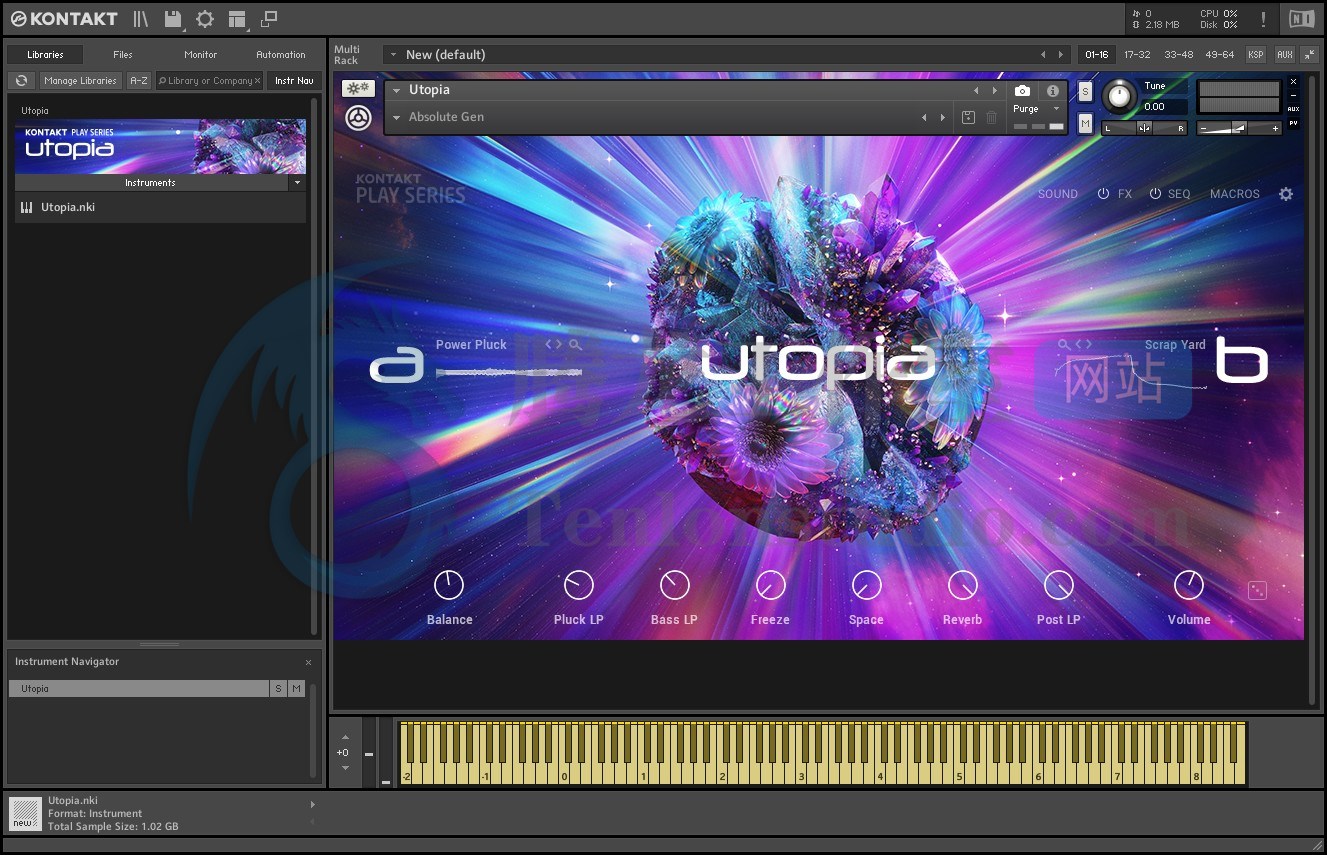1327x855 pixels.
Task: Click Manage Libraries button
Action: pyautogui.click(x=80, y=81)
